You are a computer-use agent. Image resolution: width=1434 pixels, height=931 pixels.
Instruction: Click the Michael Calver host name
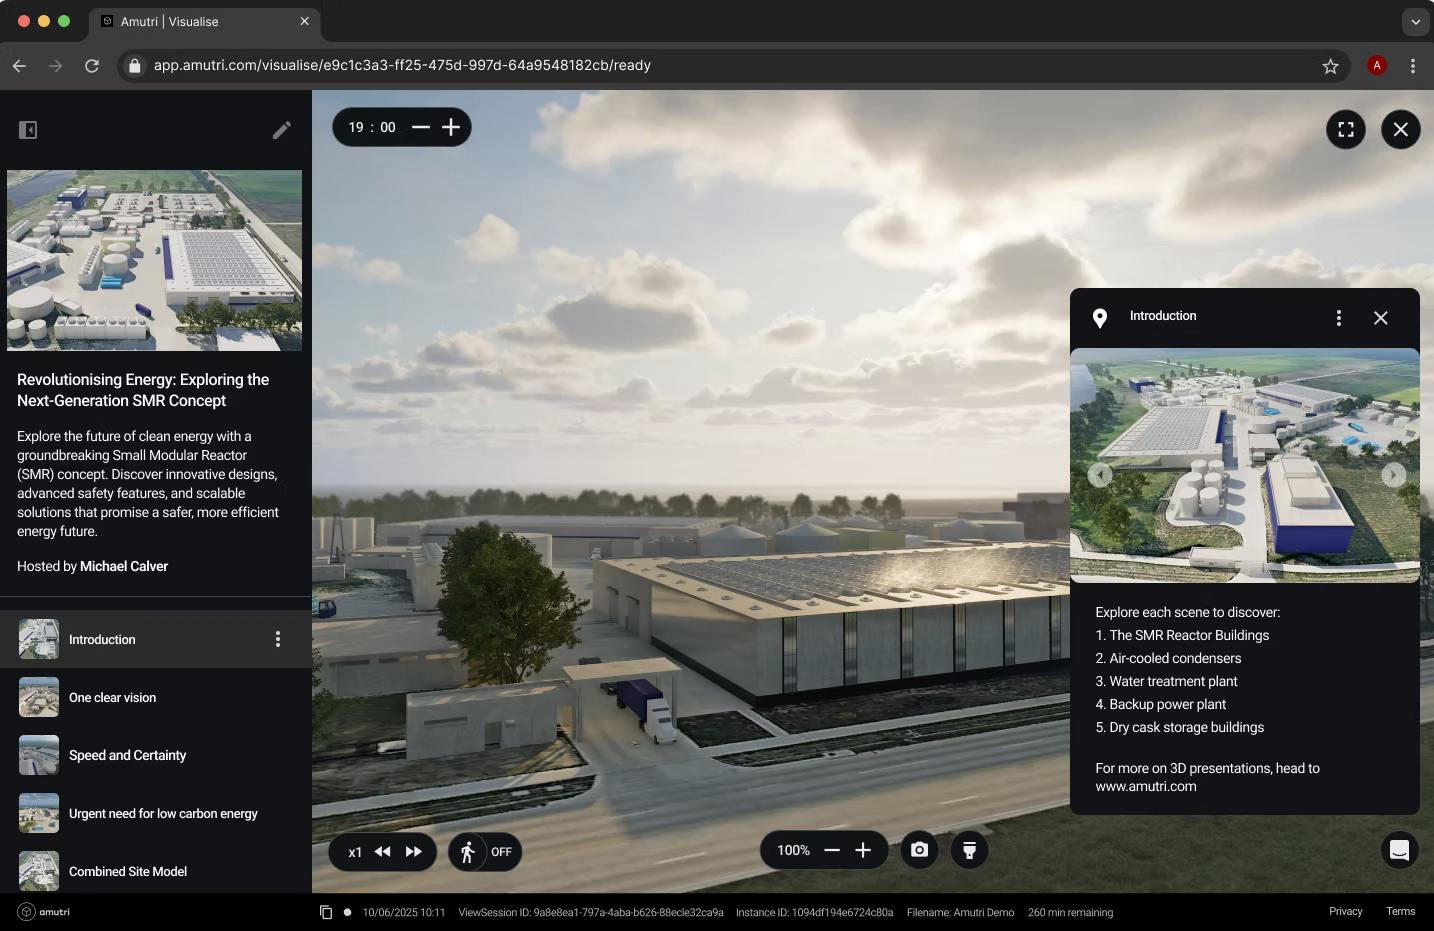pyautogui.click(x=124, y=566)
